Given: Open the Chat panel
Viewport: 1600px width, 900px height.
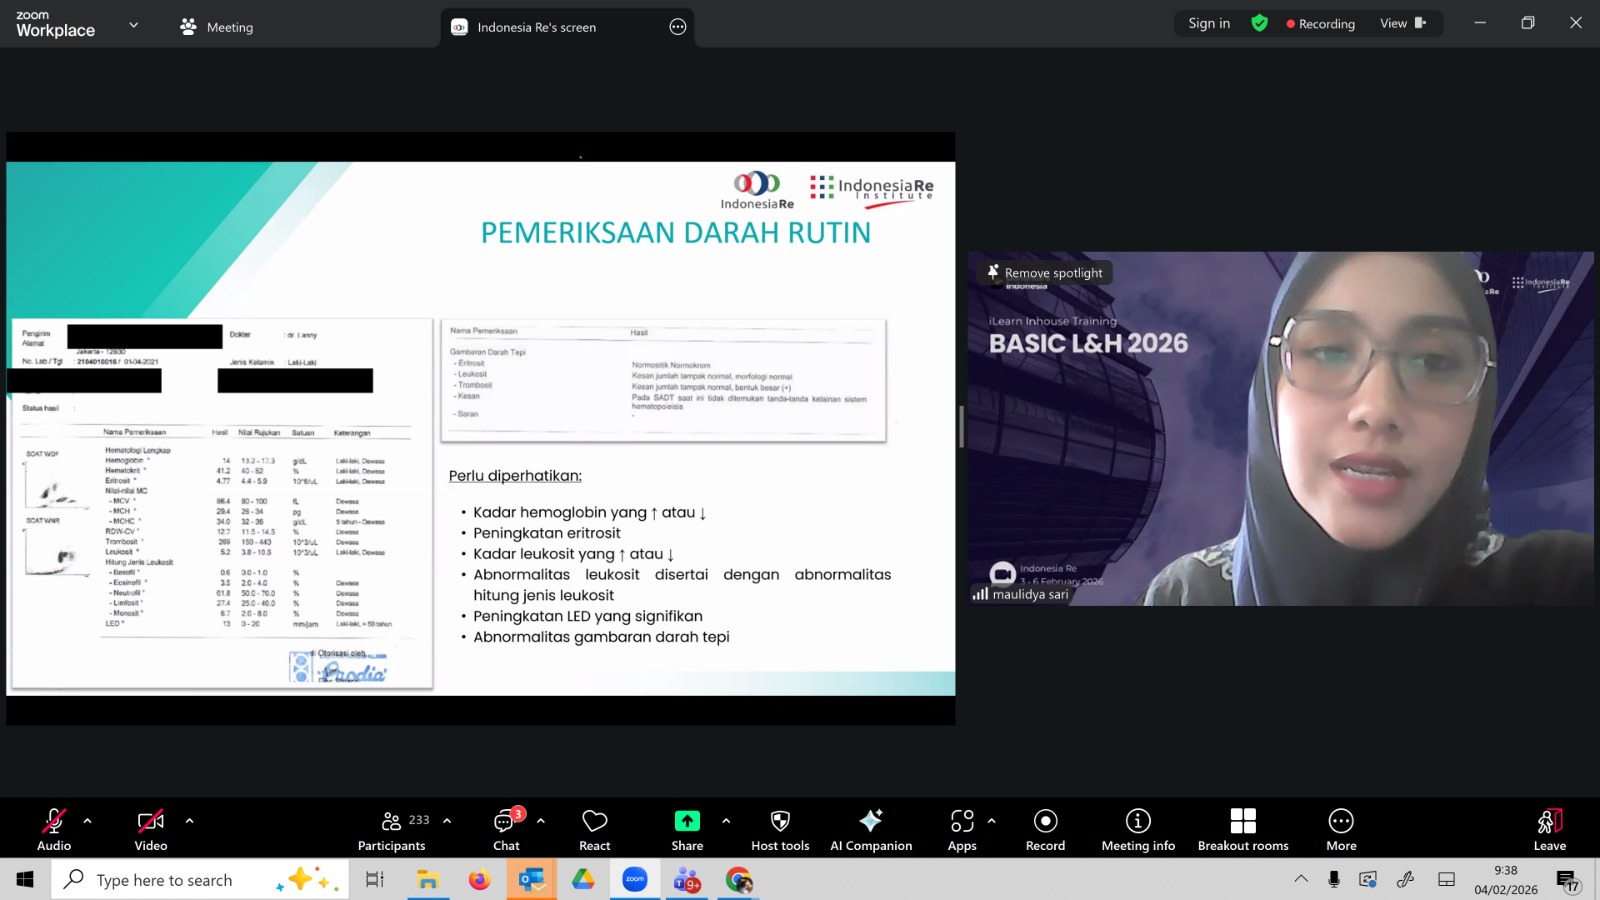Looking at the screenshot, I should [x=507, y=829].
